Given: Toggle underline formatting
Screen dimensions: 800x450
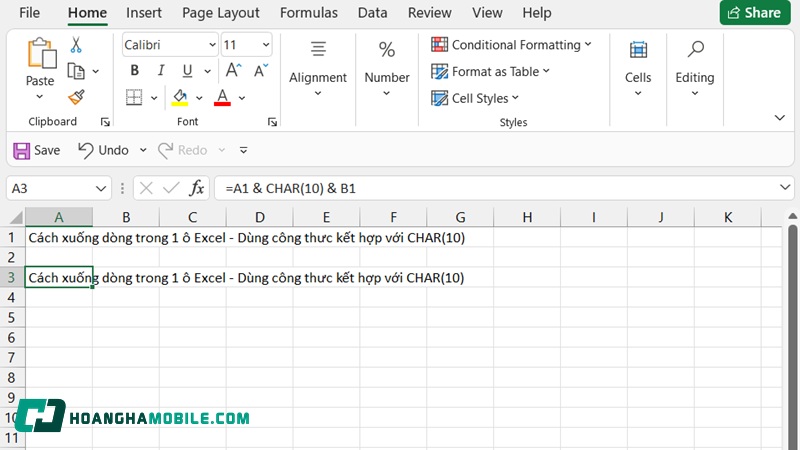Looking at the screenshot, I should point(187,70).
